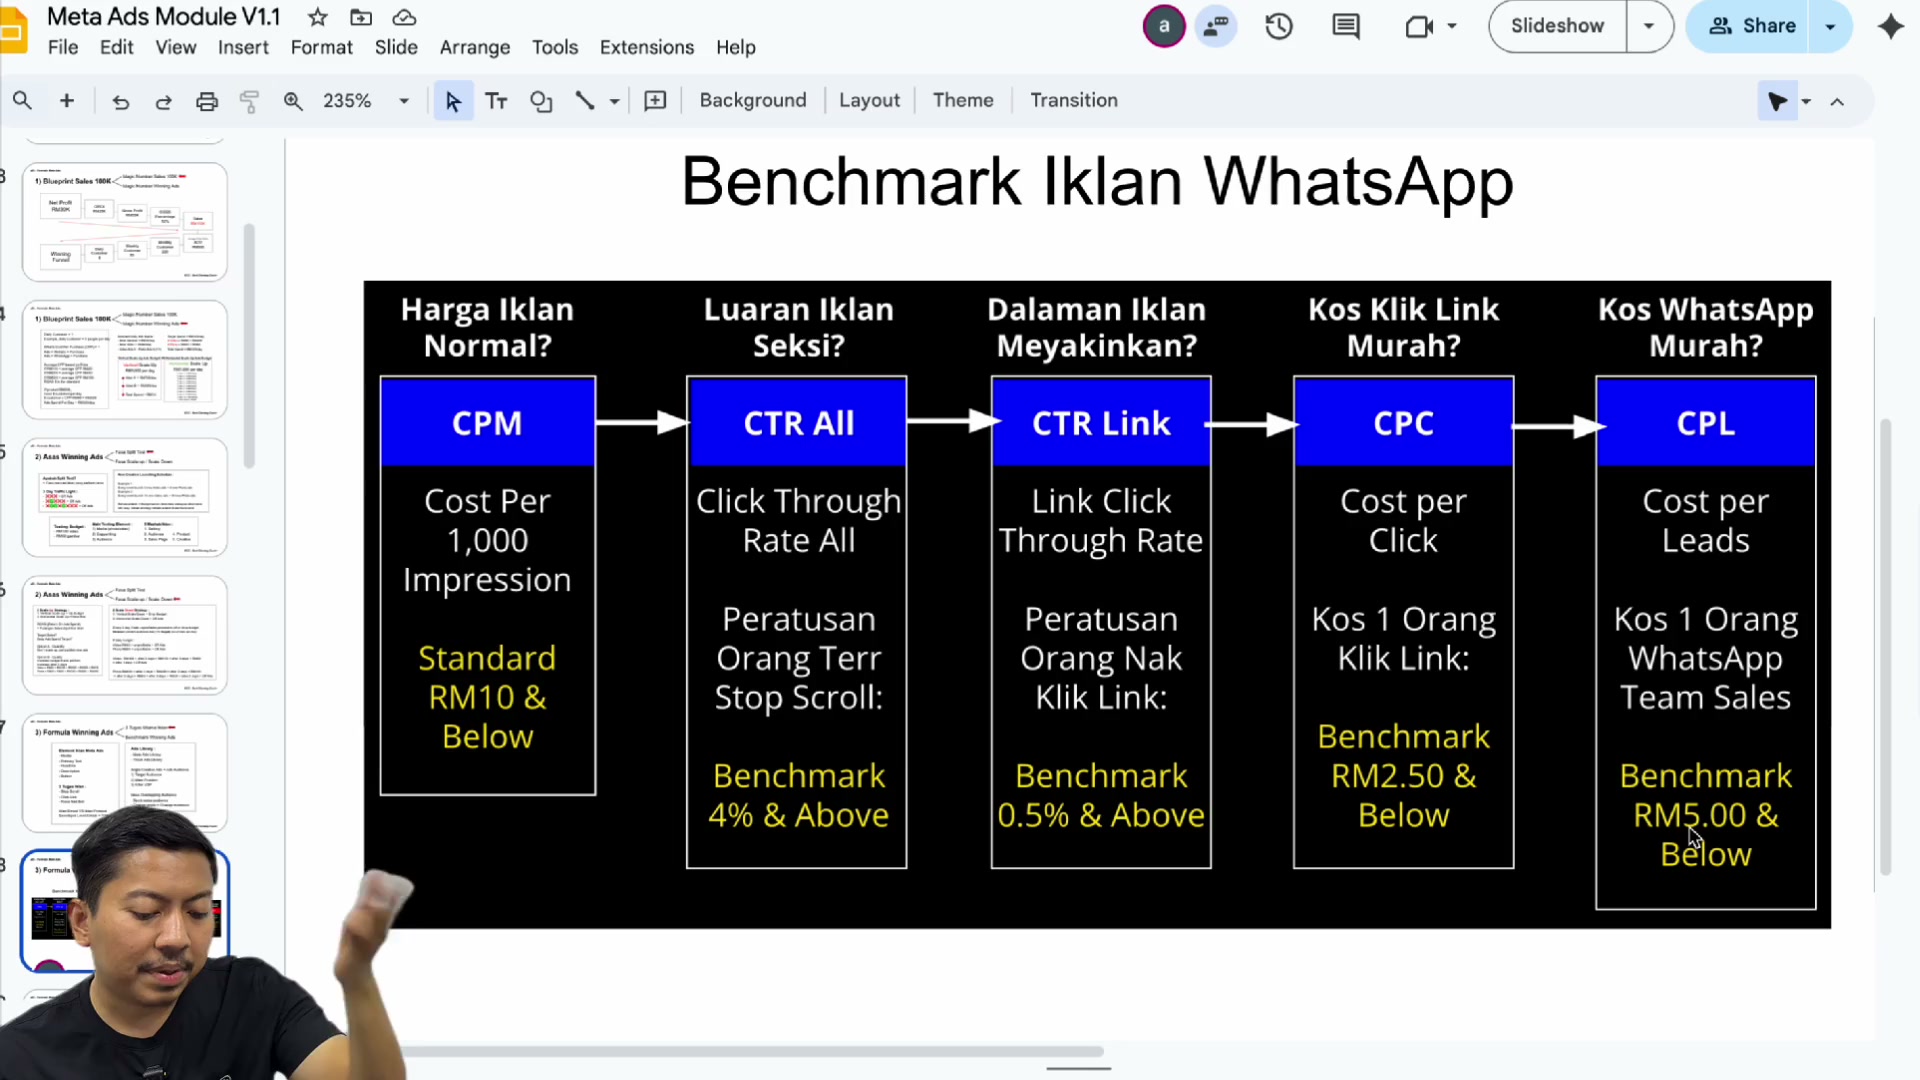Click the search menus magnifier icon
The image size is (1920, 1080).
22,101
